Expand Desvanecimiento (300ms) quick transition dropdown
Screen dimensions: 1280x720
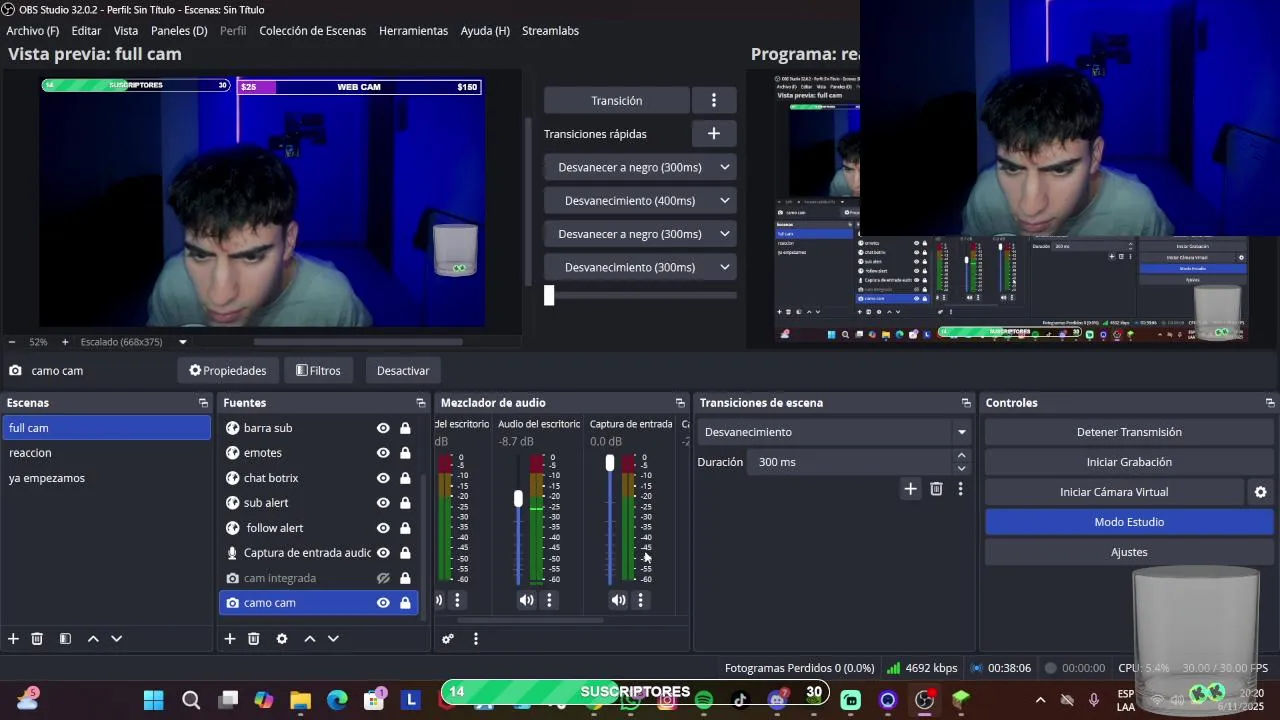point(725,267)
